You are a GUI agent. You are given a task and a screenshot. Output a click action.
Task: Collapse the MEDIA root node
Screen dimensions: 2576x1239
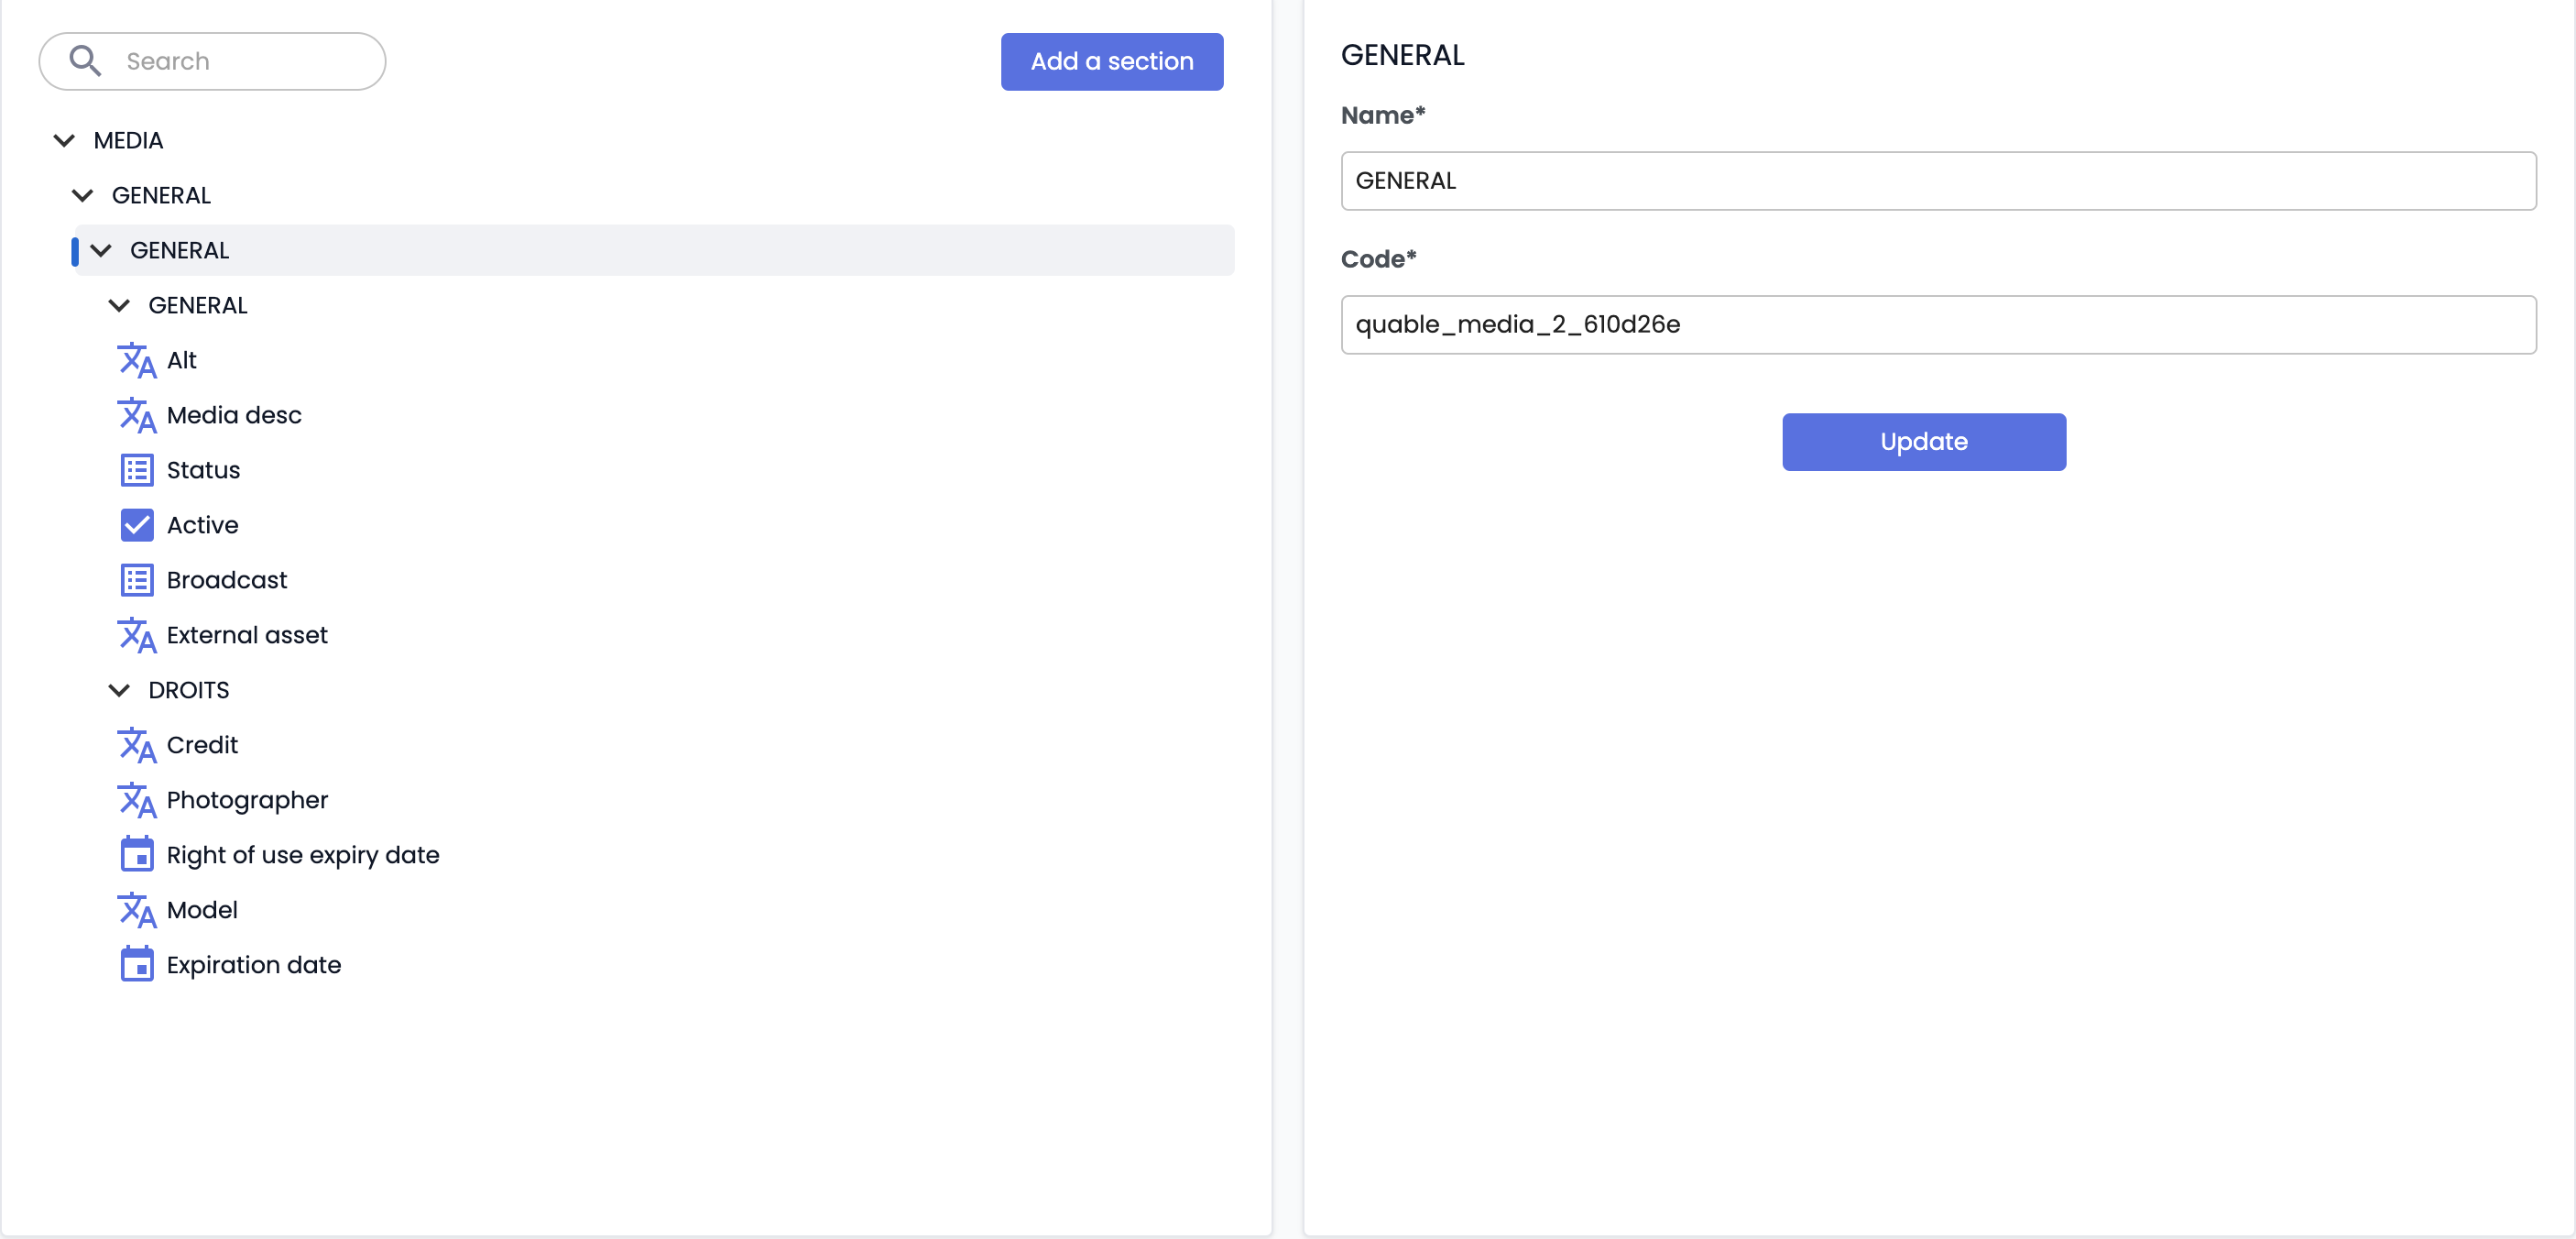coord(64,141)
